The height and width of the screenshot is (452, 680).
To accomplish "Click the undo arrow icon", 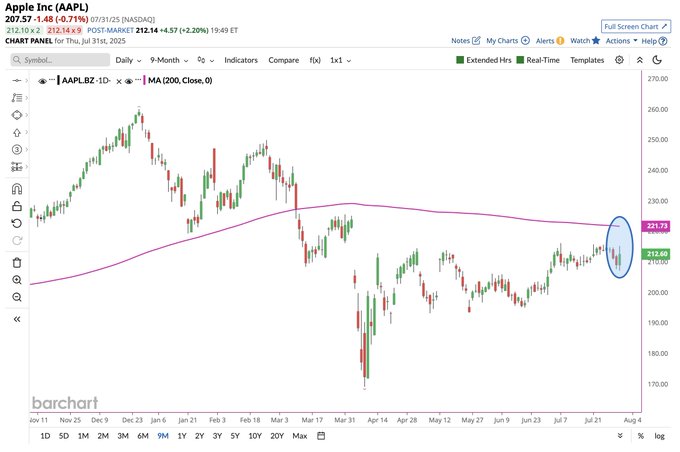I will pyautogui.click(x=16, y=224).
